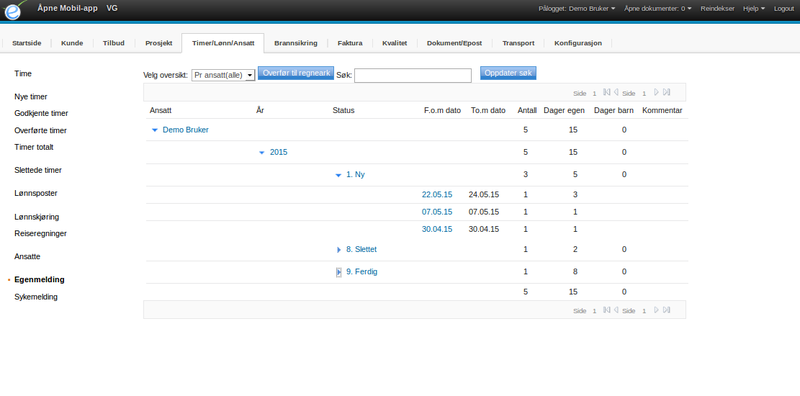This screenshot has height=396, width=800.
Task: Click Overfør til regneark button
Action: 296,72
